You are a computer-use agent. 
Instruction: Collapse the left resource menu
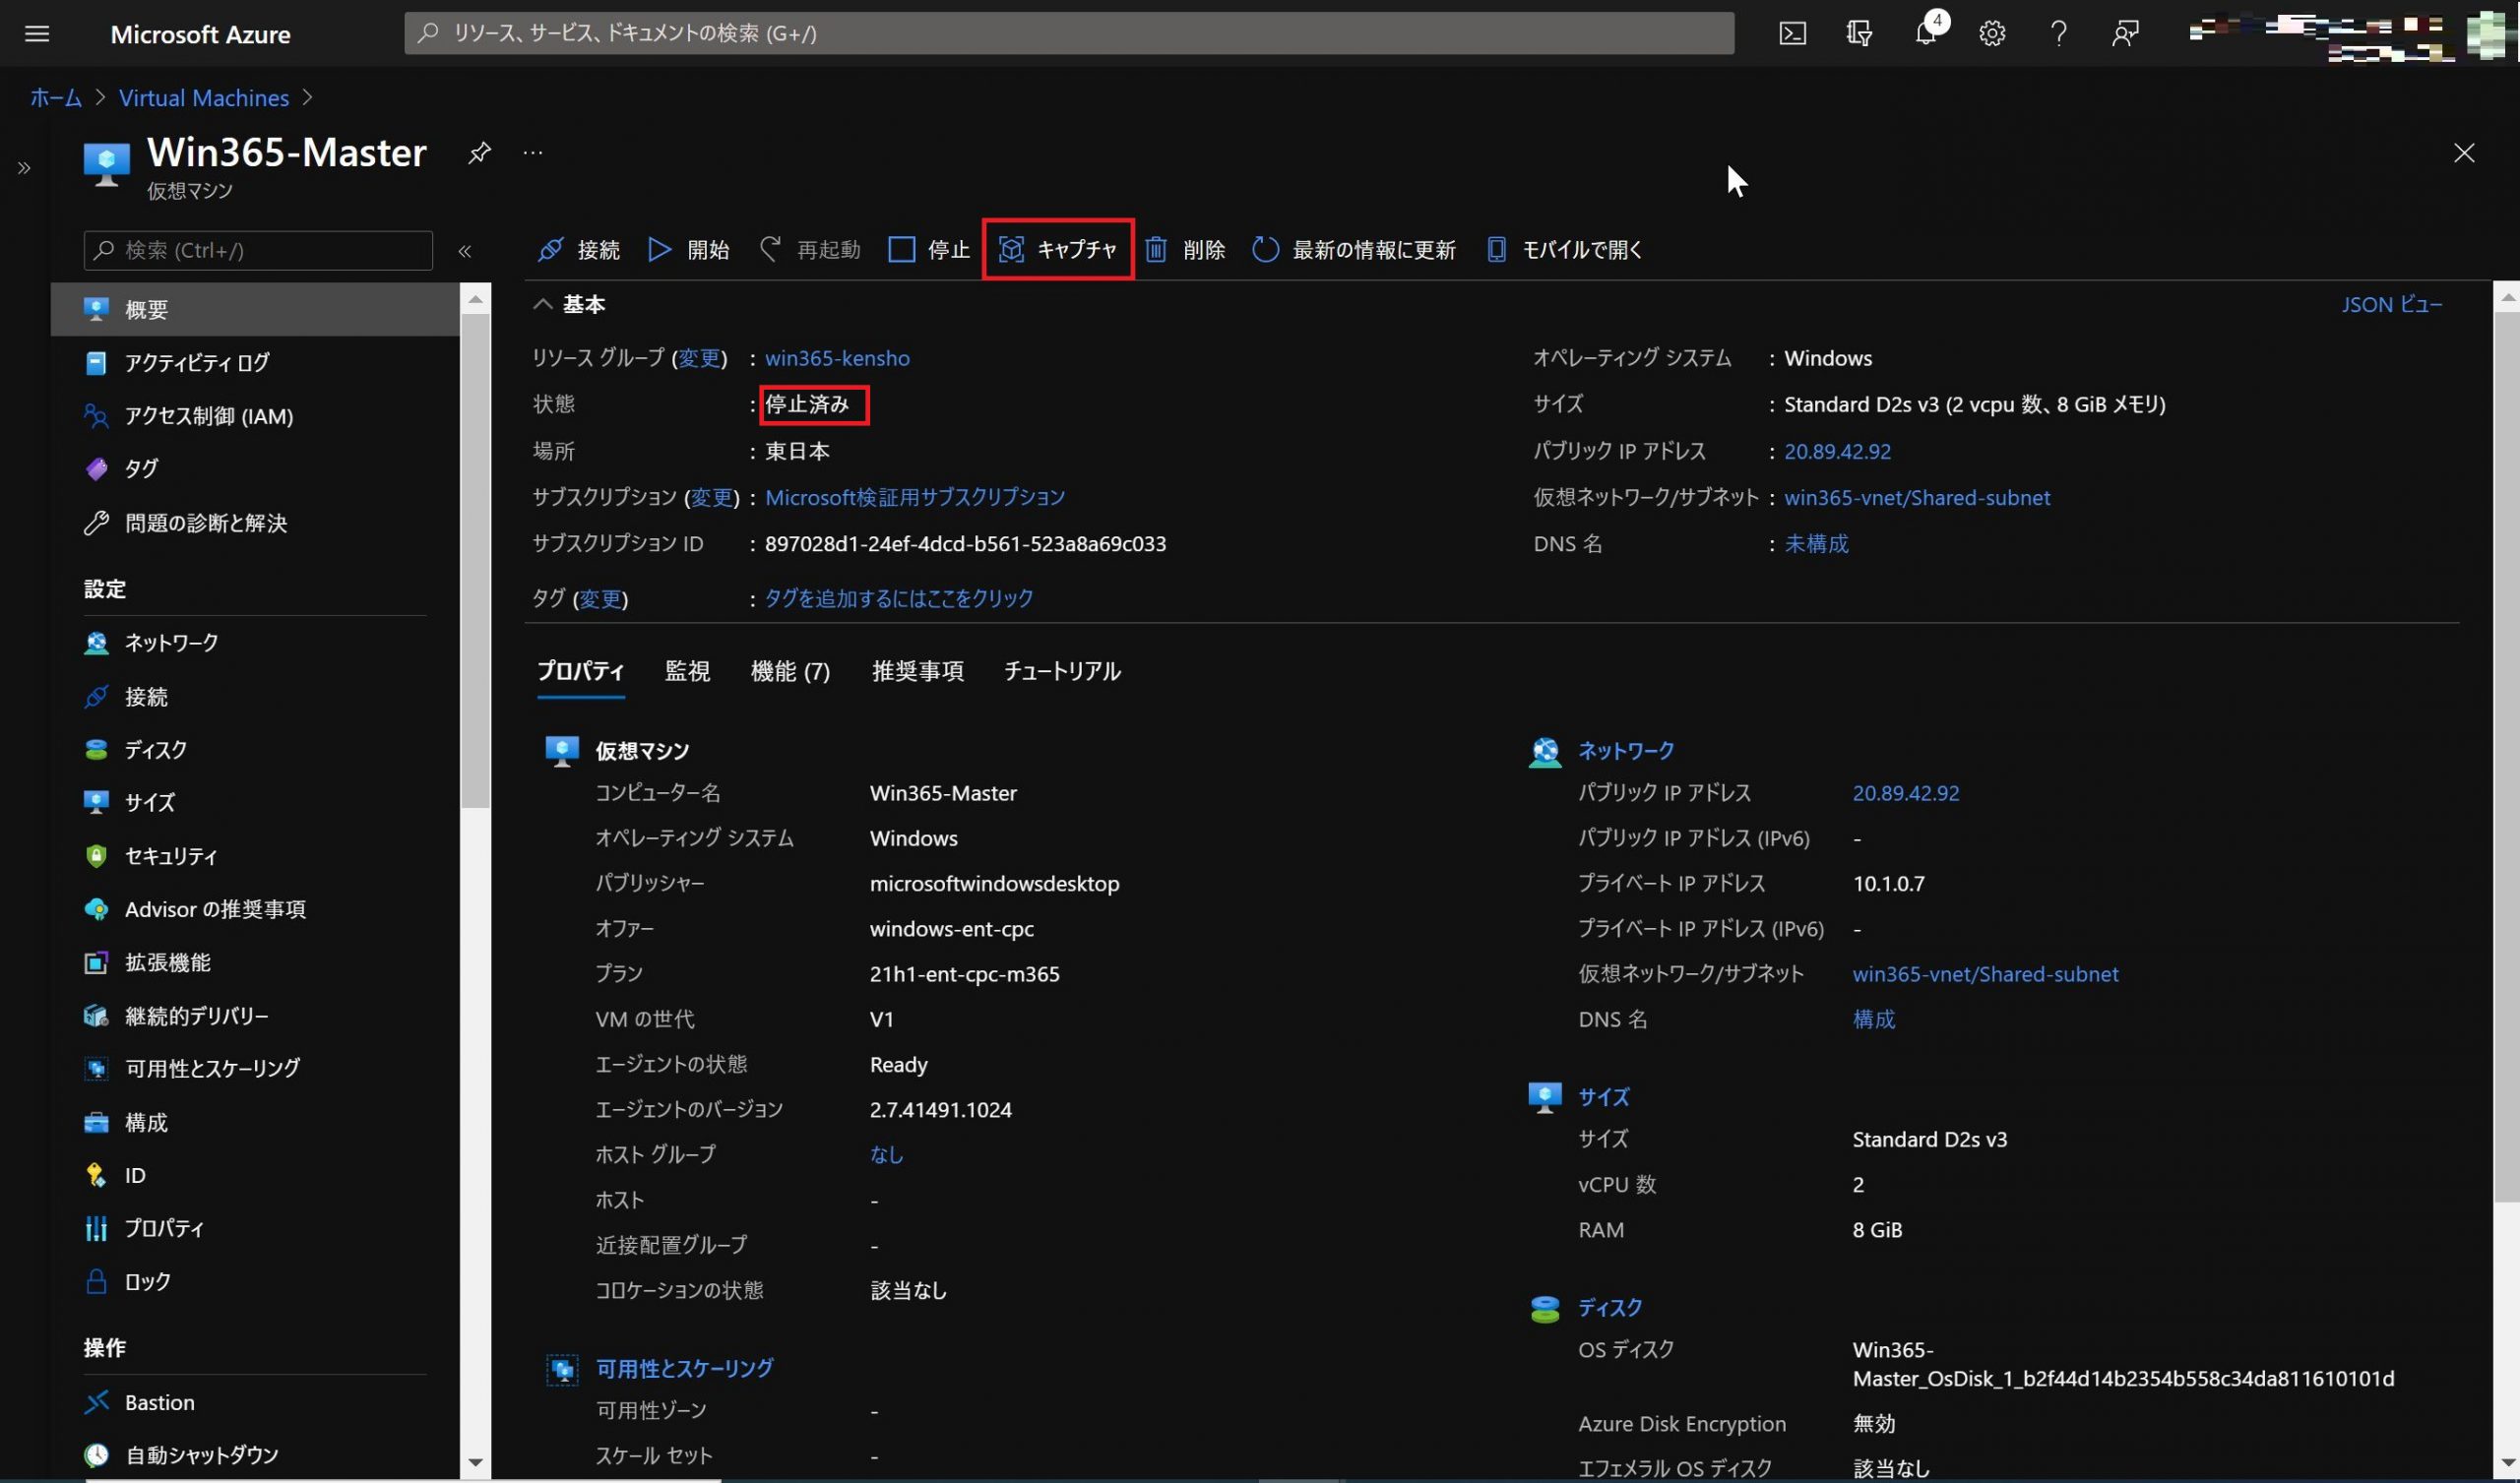(465, 251)
